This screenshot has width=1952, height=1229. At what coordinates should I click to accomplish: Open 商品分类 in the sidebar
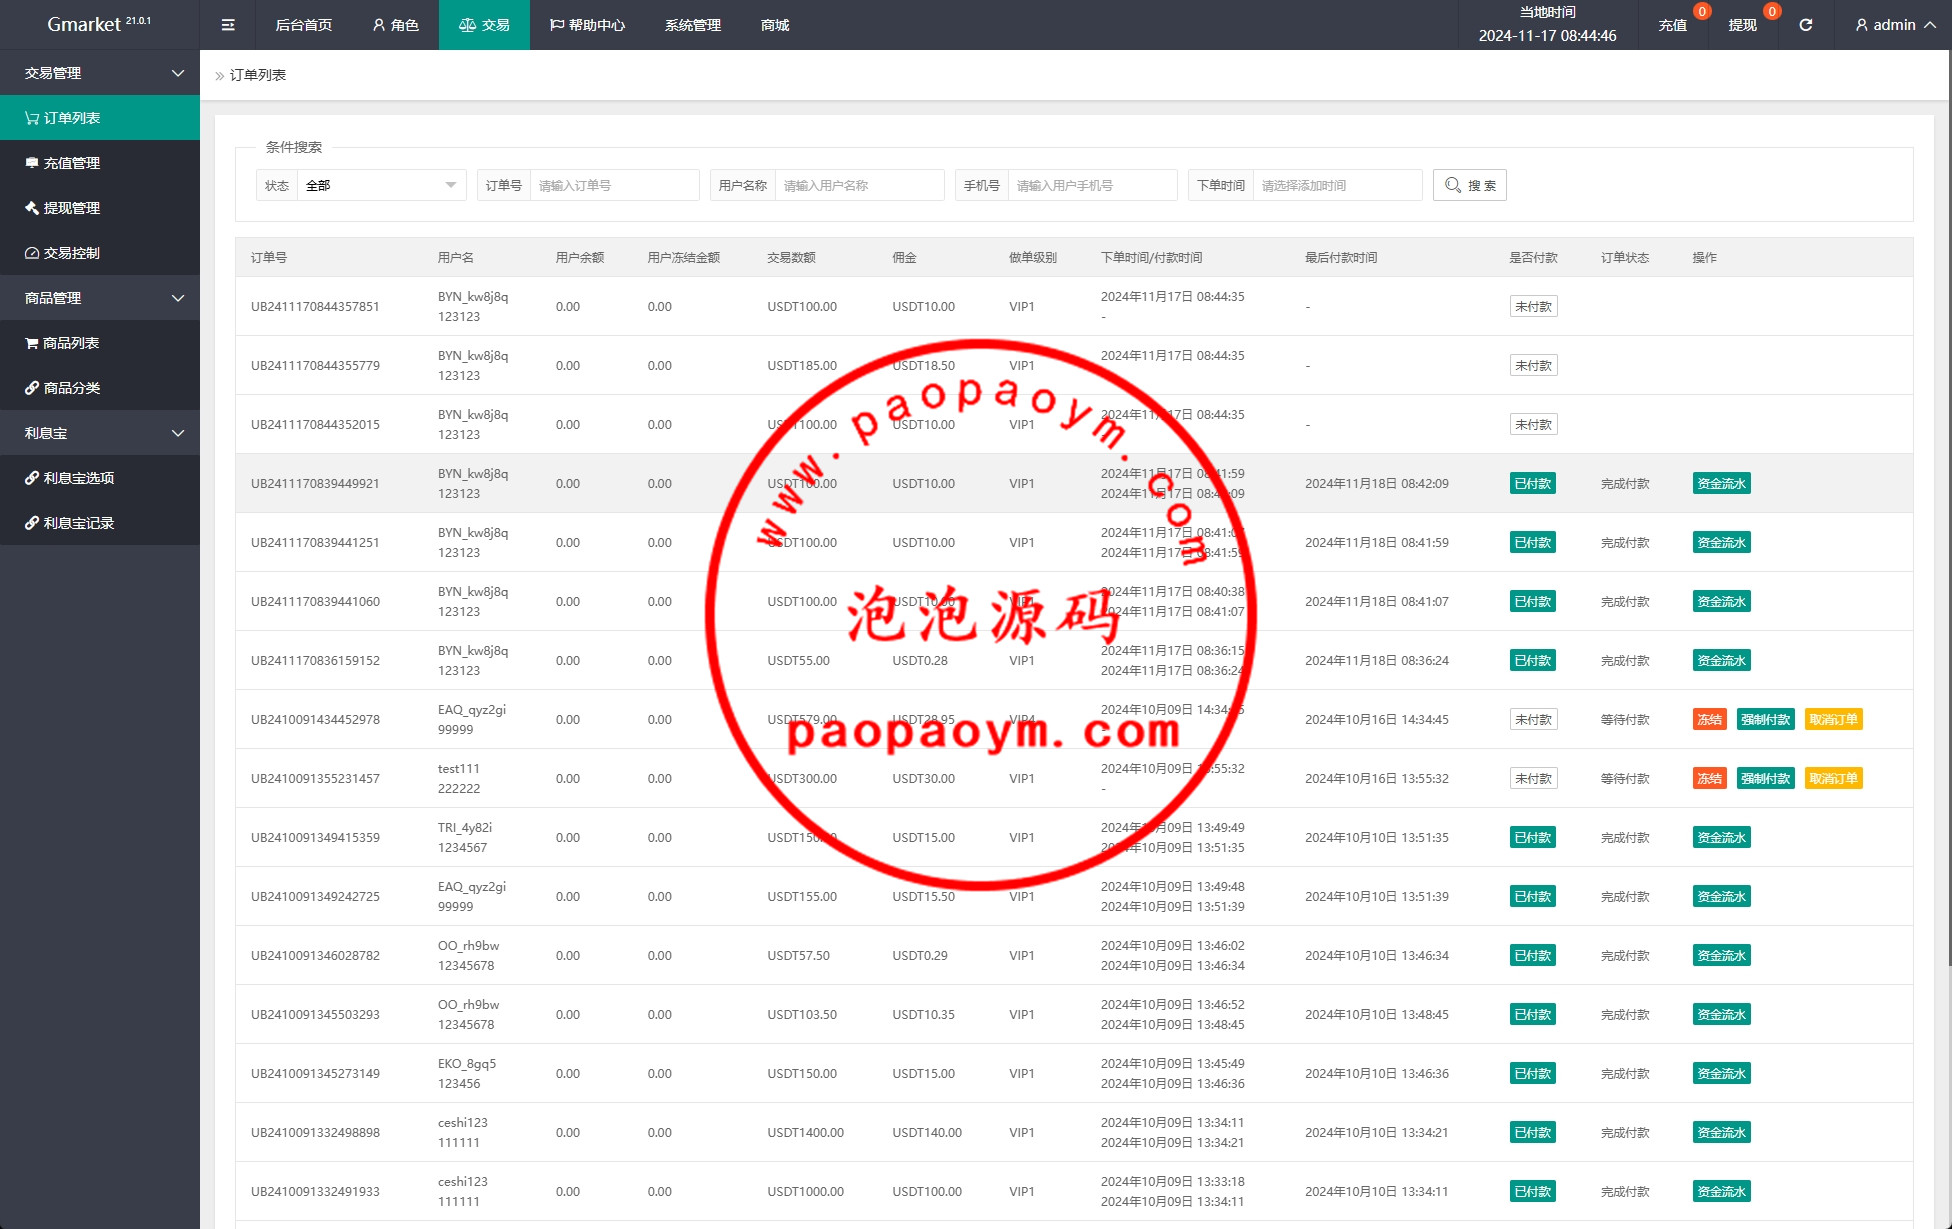coord(71,388)
